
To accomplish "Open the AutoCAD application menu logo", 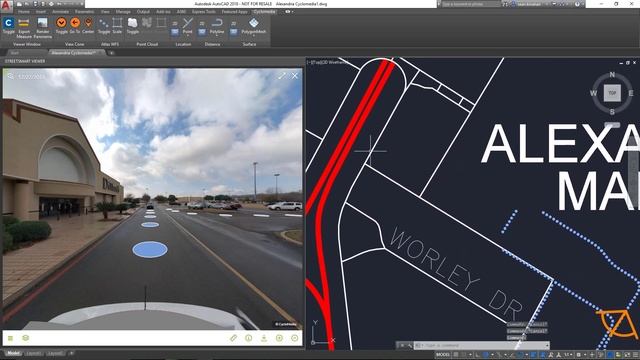I will tap(6, 5).
